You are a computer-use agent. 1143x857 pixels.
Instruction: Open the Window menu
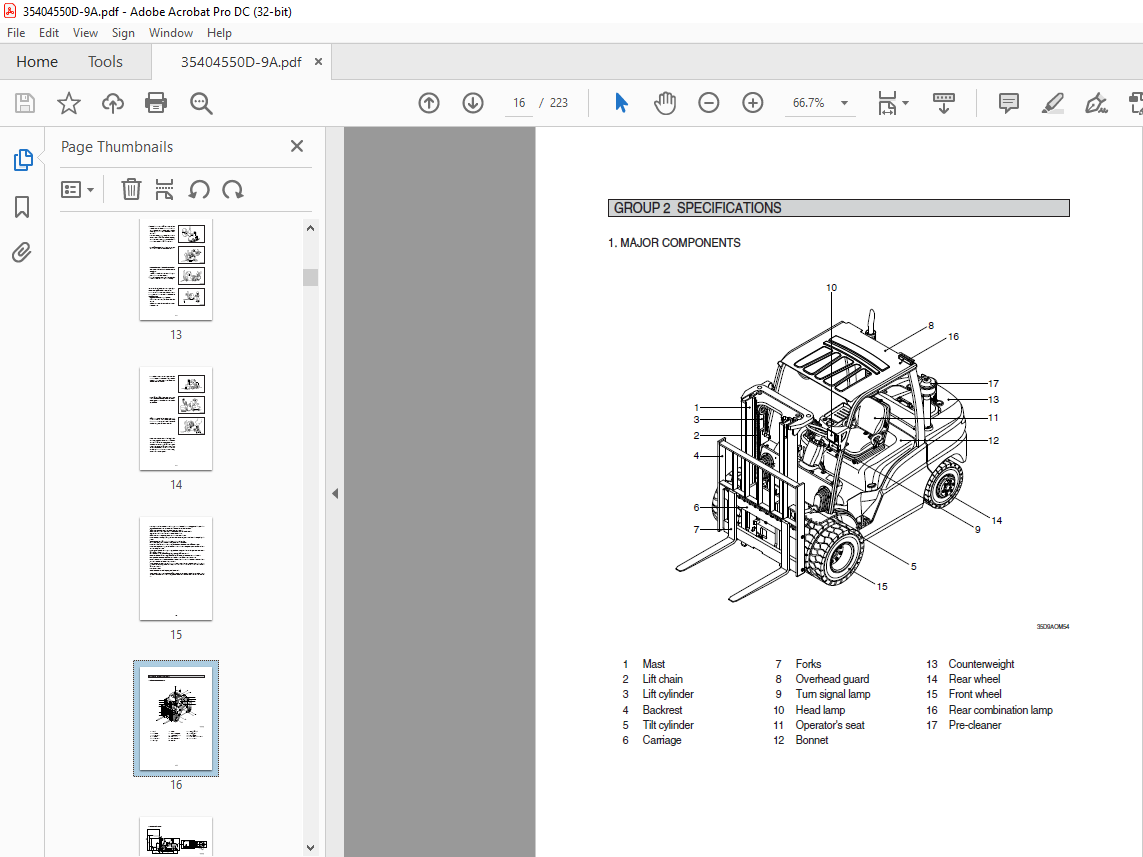click(x=171, y=33)
